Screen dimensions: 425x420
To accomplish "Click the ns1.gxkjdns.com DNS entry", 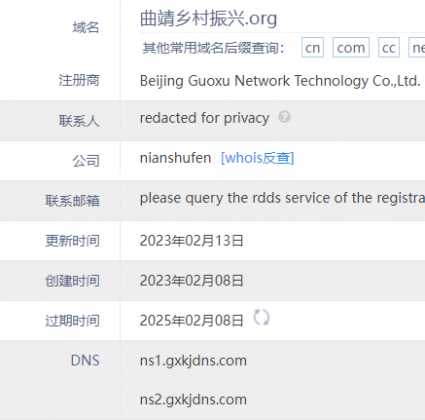I will tap(193, 361).
